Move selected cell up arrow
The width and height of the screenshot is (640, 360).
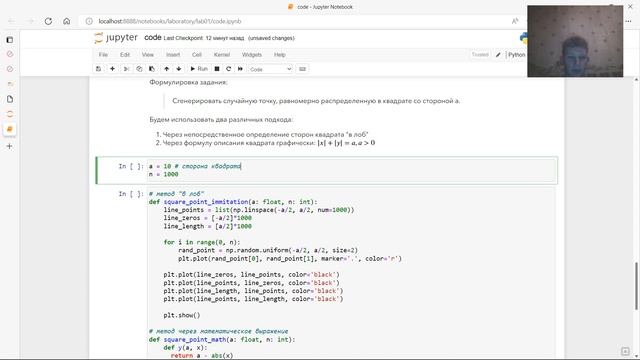point(166,69)
